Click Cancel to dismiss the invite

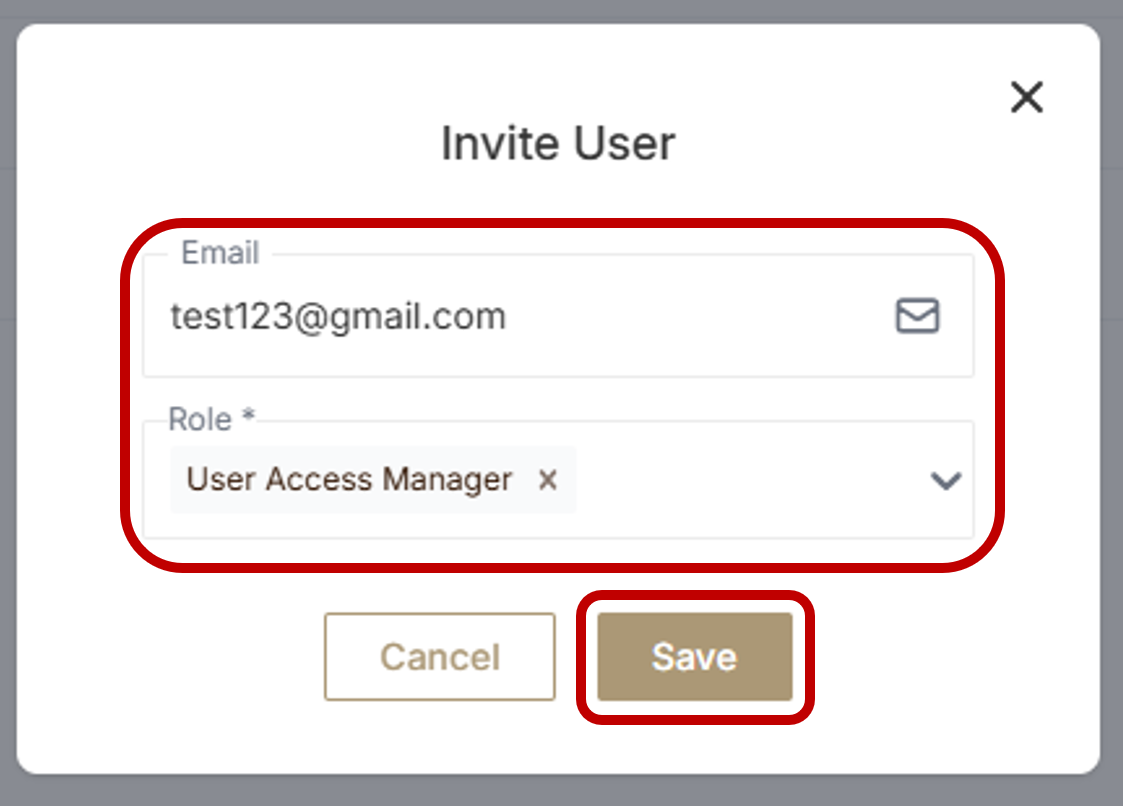click(x=439, y=657)
